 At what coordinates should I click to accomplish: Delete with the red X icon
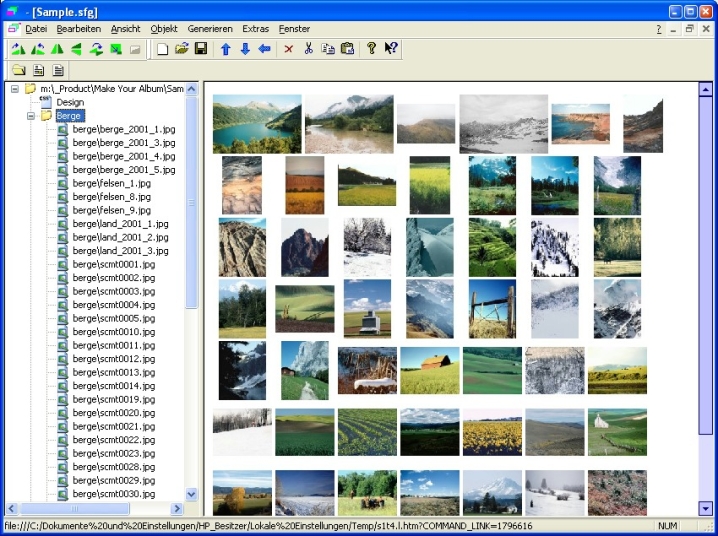tap(289, 49)
